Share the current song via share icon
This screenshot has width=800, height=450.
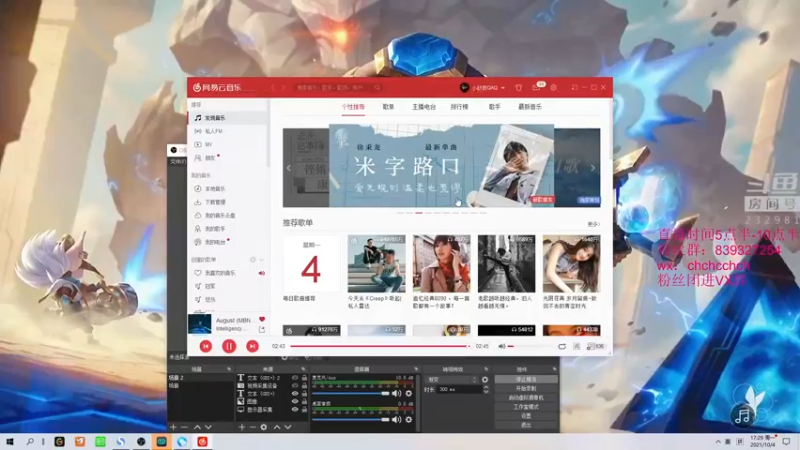pyautogui.click(x=262, y=330)
